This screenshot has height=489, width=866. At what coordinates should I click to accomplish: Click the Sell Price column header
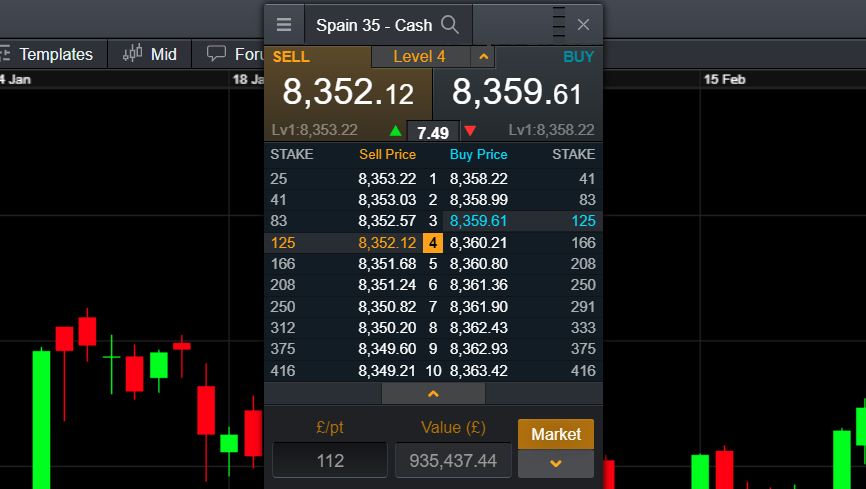pyautogui.click(x=388, y=154)
